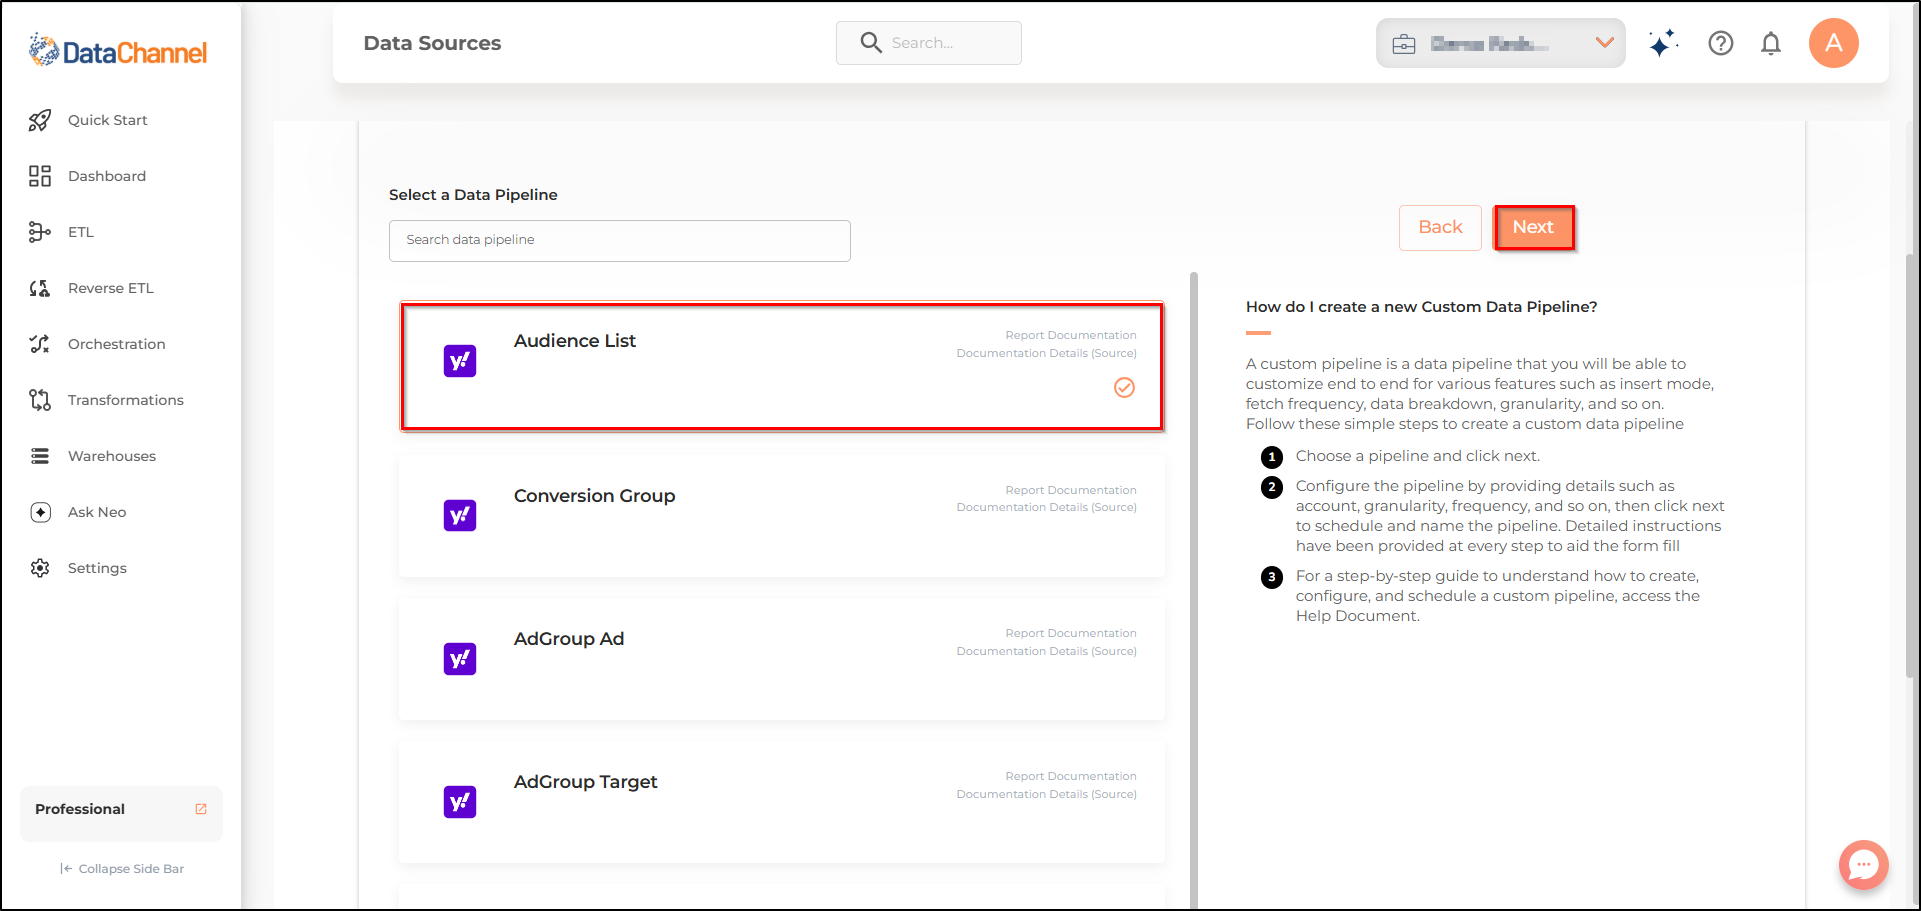1921x911 pixels.
Task: Open the AI sparkle assistant icon
Action: pyautogui.click(x=1663, y=43)
